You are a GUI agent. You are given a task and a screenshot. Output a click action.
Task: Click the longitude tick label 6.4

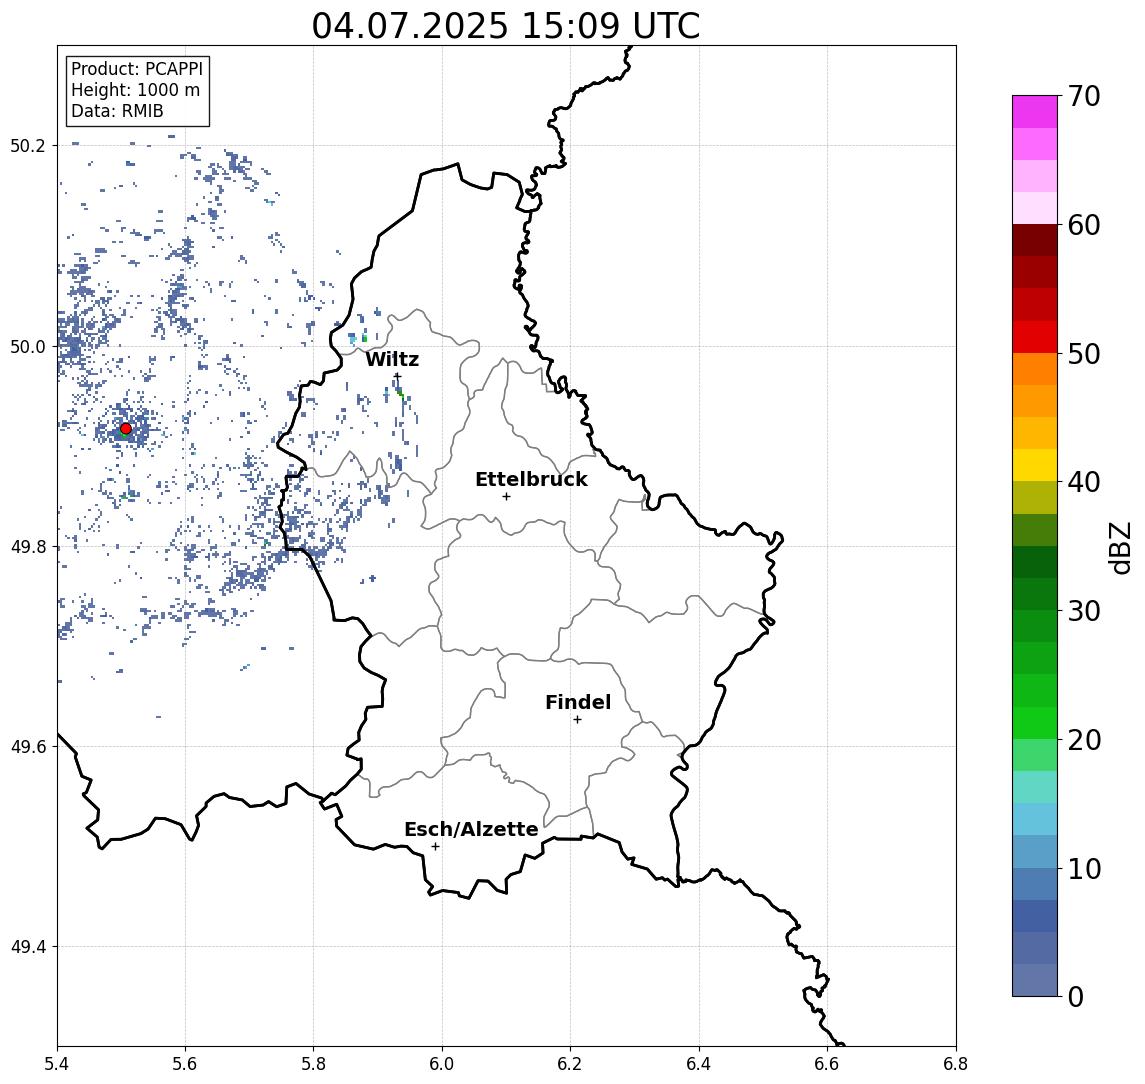[699, 1064]
